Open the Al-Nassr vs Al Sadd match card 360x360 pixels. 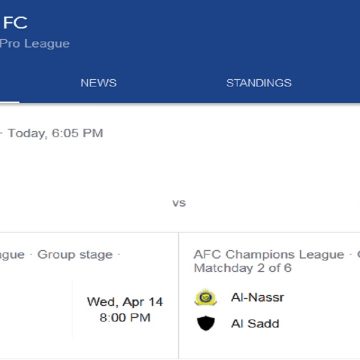269,296
